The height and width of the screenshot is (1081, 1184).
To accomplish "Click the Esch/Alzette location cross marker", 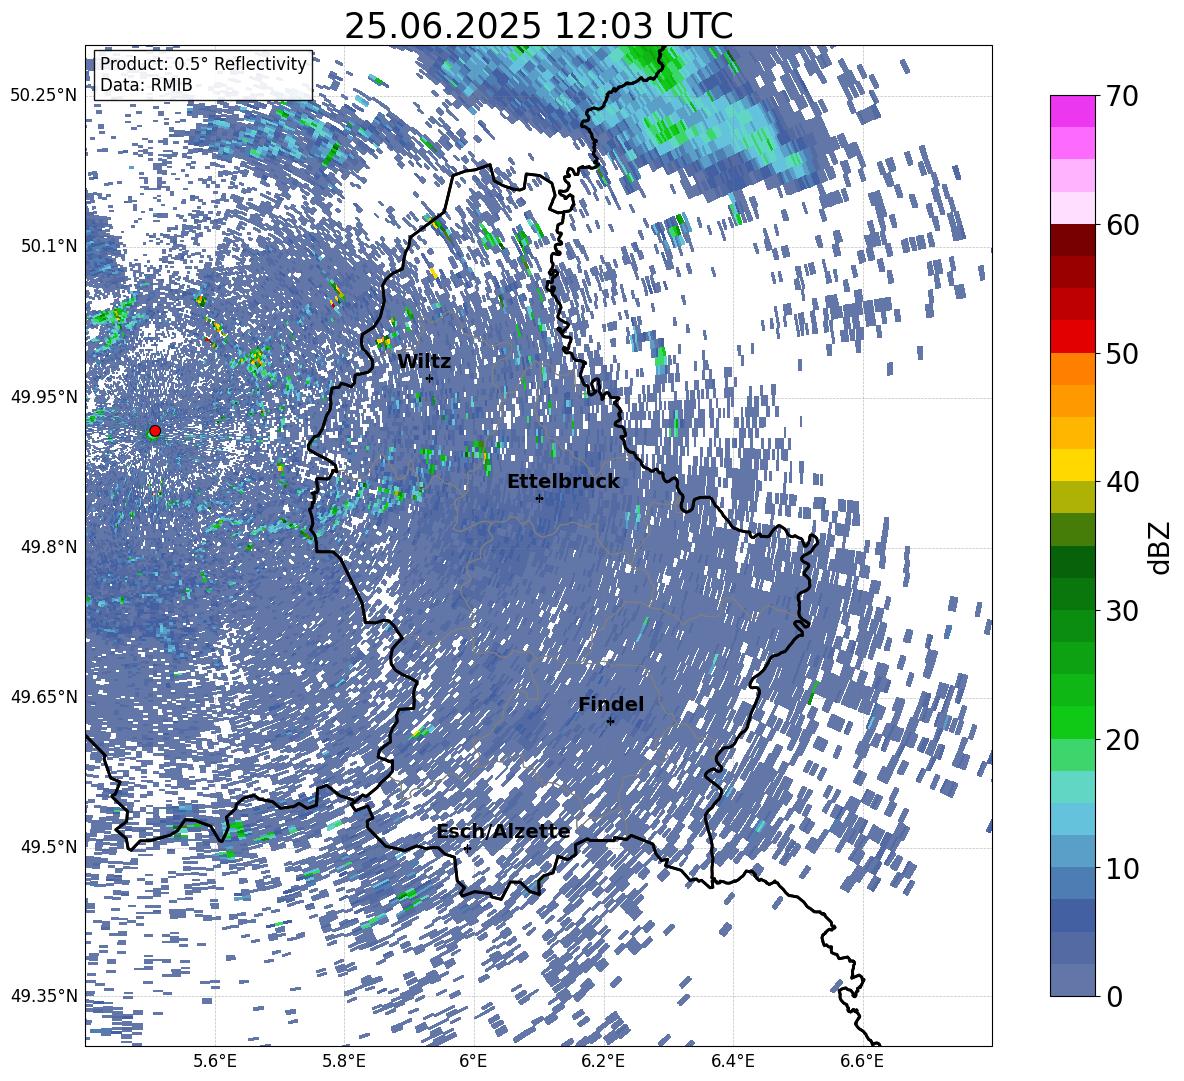I will tap(467, 848).
